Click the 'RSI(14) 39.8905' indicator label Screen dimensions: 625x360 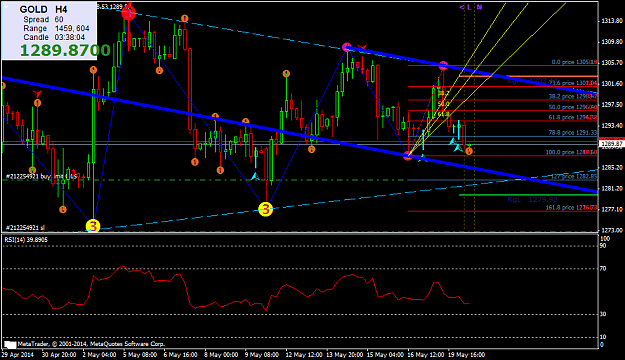point(26,240)
